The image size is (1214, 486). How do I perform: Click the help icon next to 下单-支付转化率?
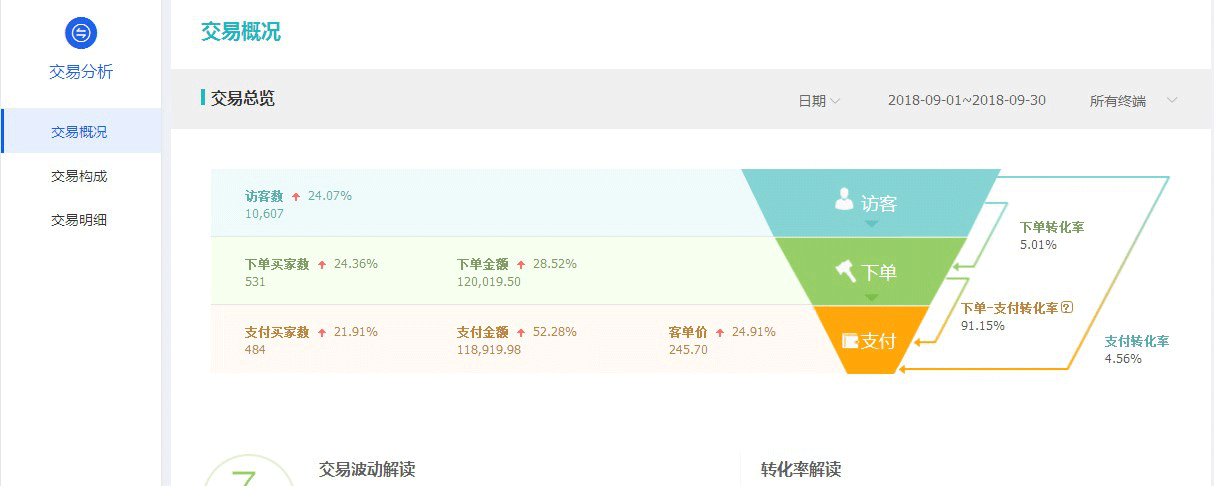pos(1067,308)
